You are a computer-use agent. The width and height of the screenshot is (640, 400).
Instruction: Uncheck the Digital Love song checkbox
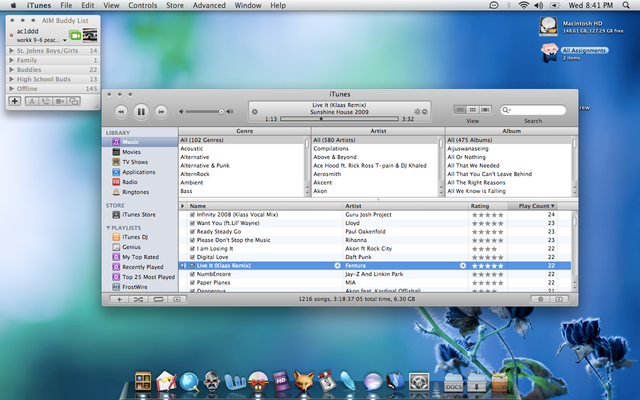(192, 256)
